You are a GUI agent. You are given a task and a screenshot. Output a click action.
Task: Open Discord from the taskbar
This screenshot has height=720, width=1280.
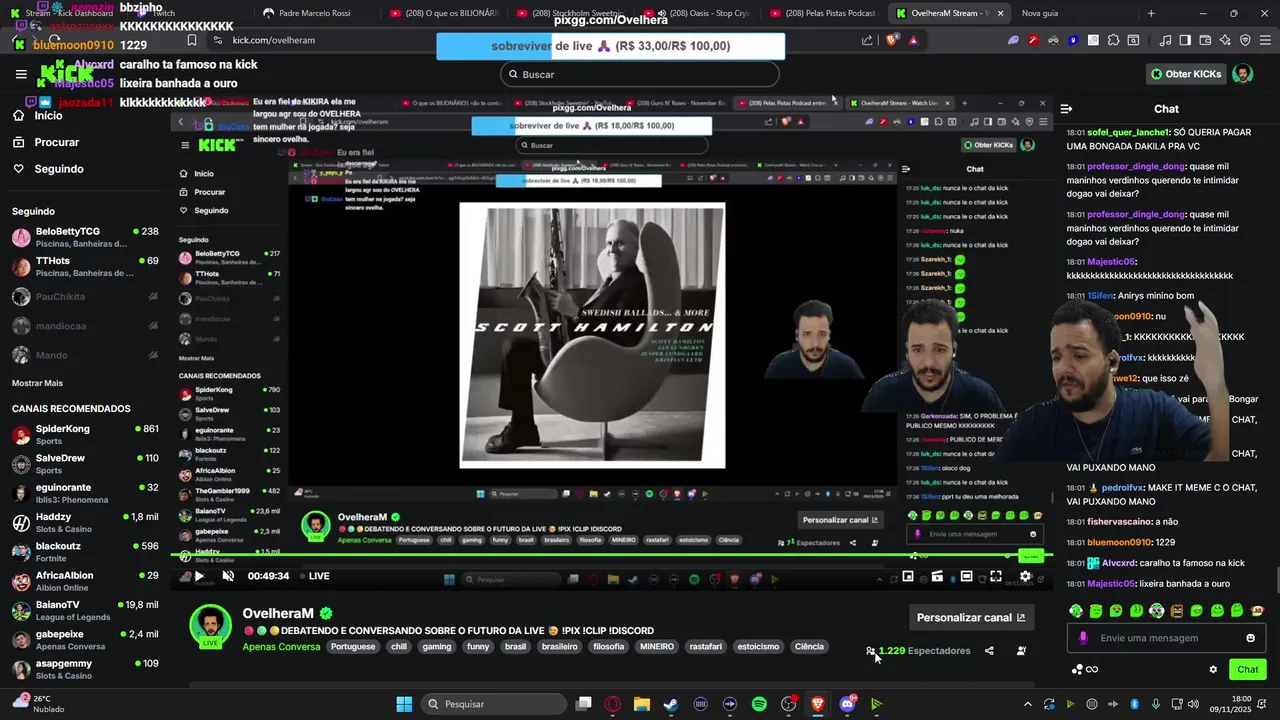(x=848, y=704)
